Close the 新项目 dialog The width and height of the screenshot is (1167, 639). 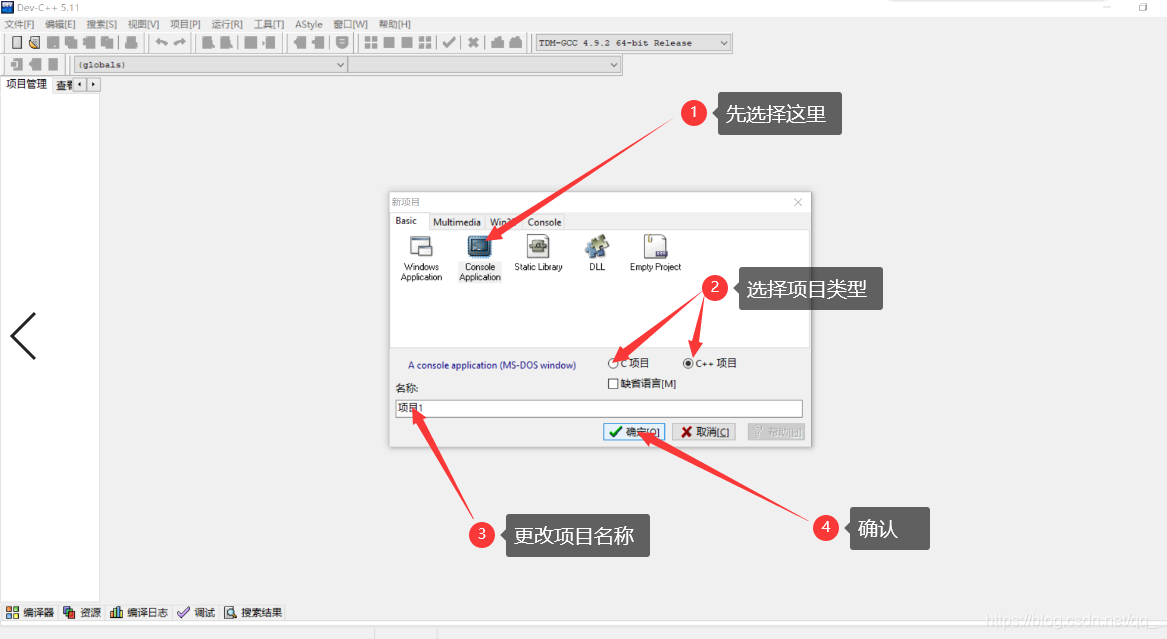[x=798, y=202]
